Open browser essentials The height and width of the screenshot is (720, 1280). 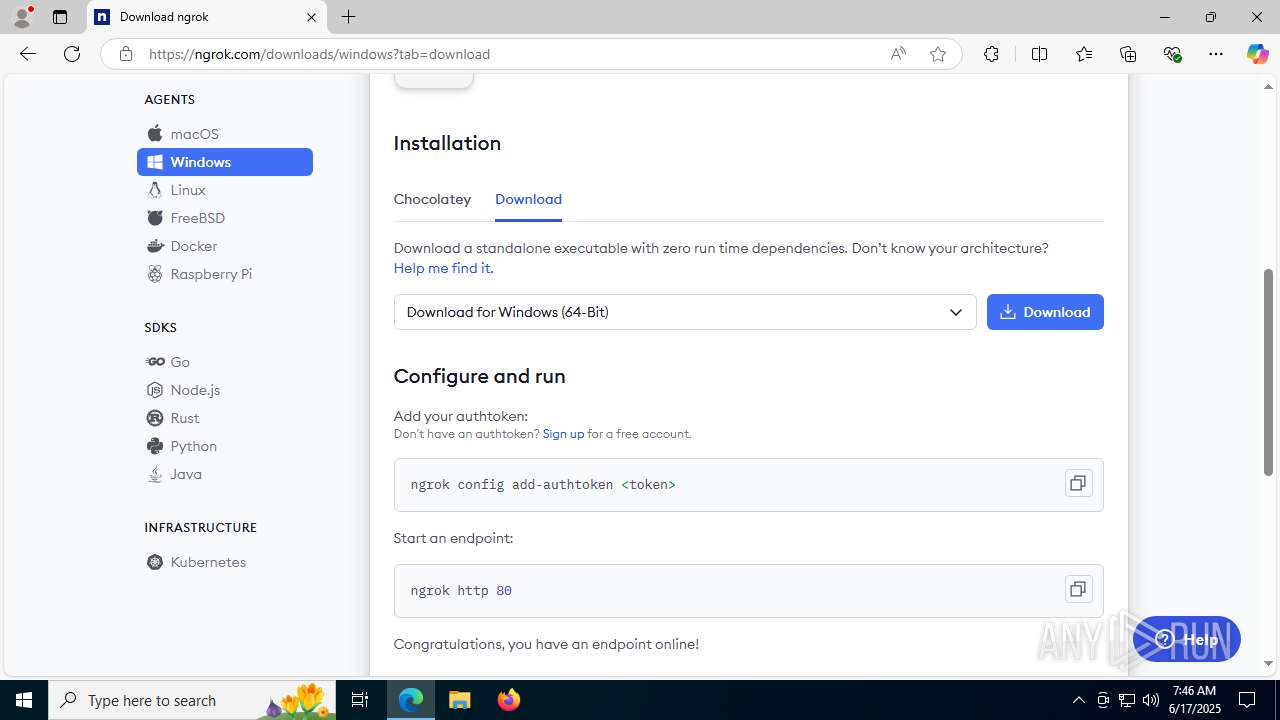pos(1173,54)
